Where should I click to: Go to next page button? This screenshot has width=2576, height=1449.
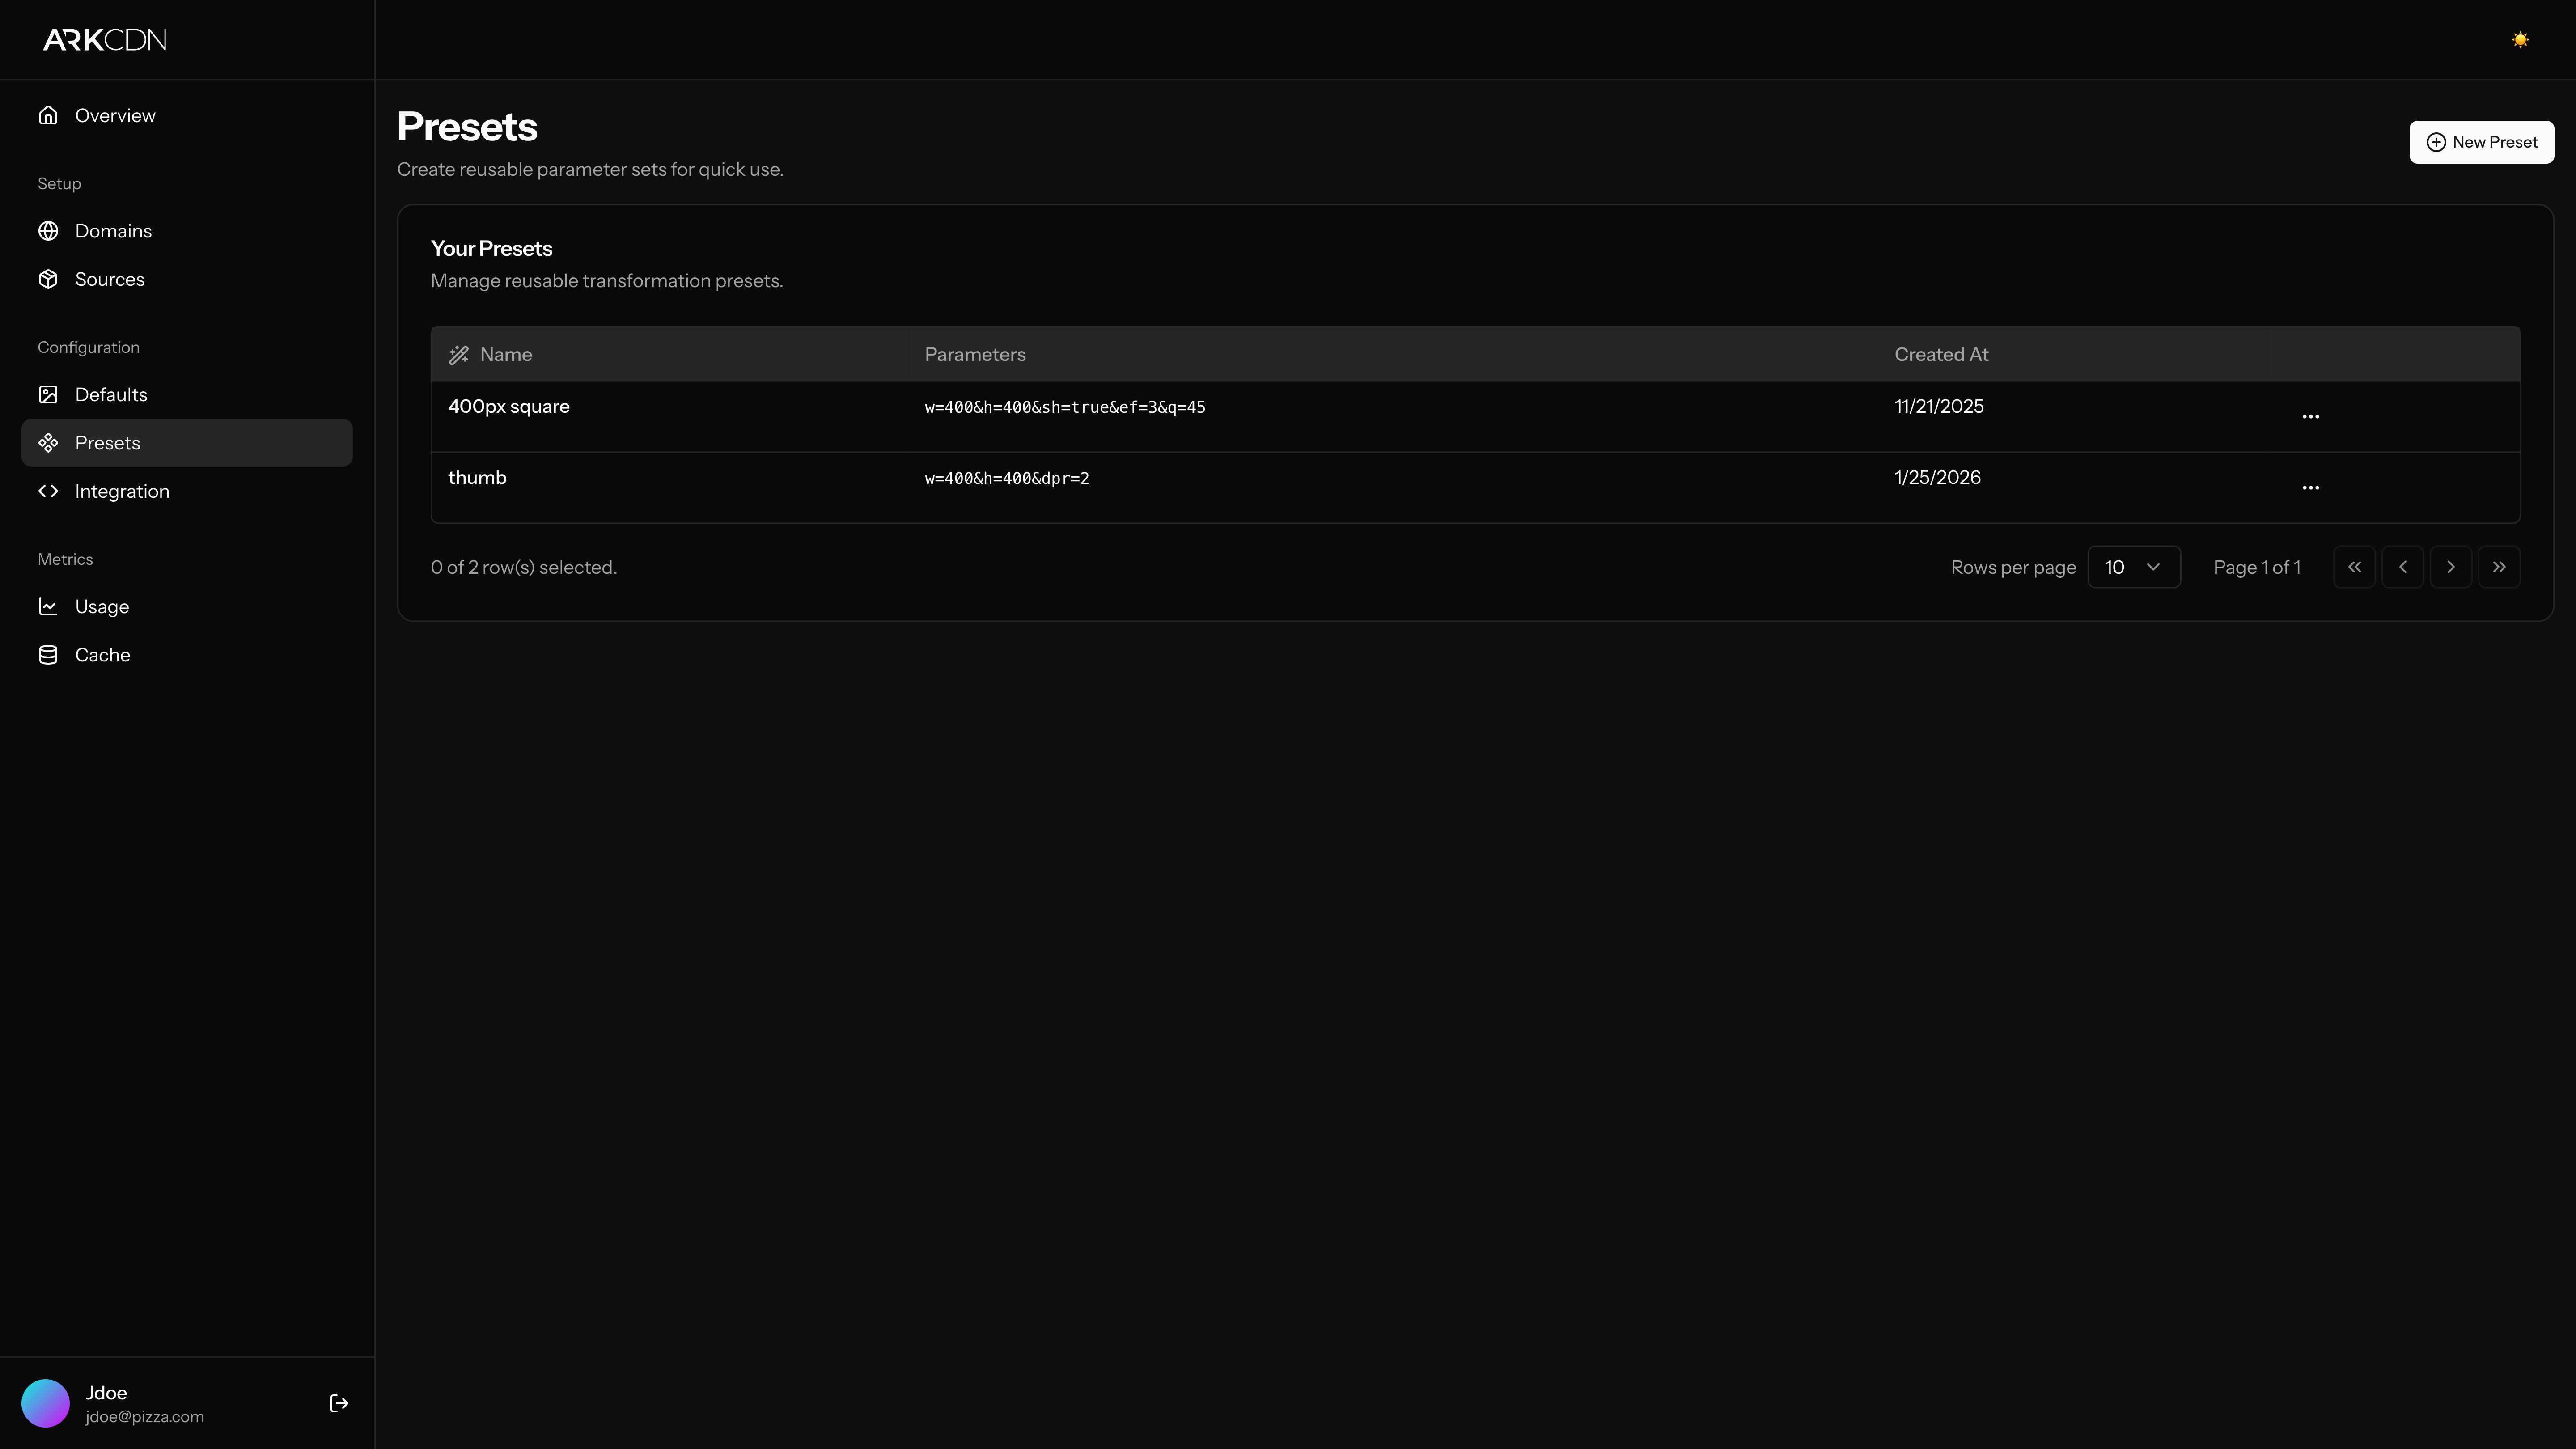pyautogui.click(x=2450, y=567)
